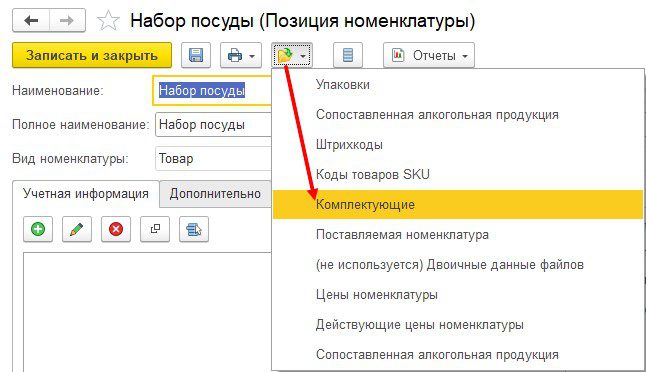646x372 pixels.
Task: Add to favorites with the star icon
Action: click(x=108, y=21)
